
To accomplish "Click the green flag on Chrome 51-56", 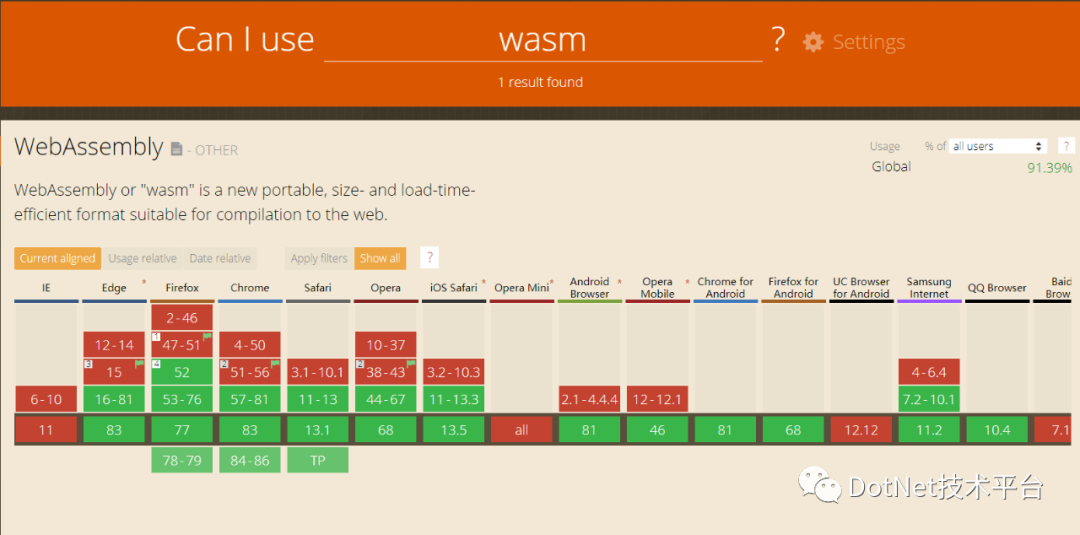I will (x=276, y=364).
